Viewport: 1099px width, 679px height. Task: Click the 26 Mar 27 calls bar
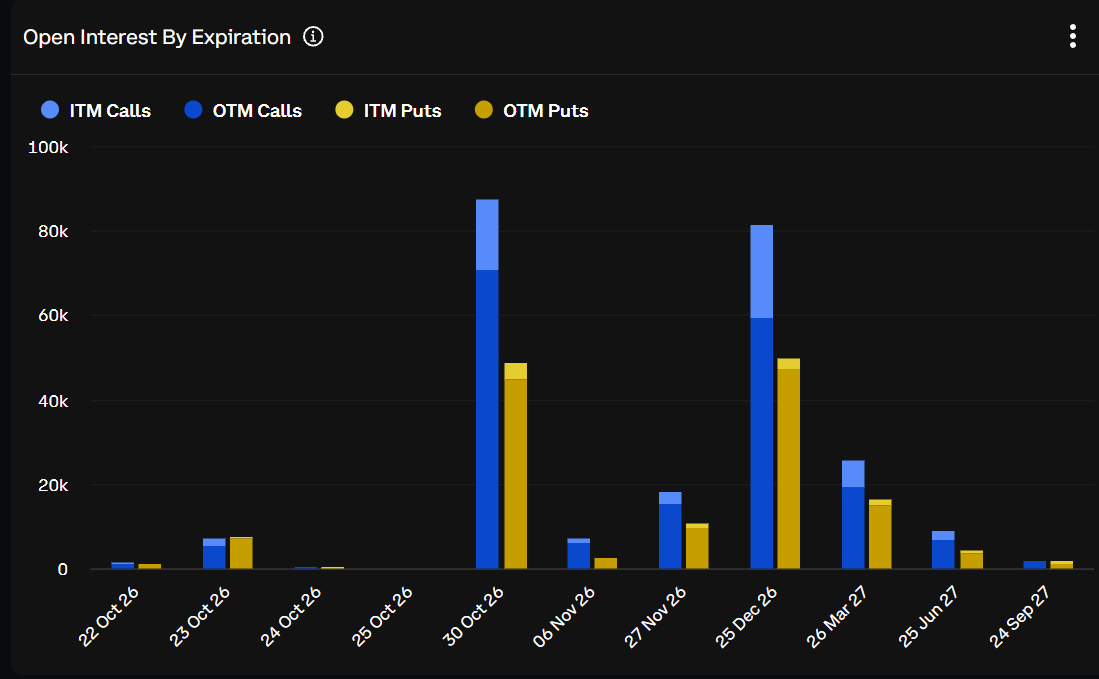(853, 514)
